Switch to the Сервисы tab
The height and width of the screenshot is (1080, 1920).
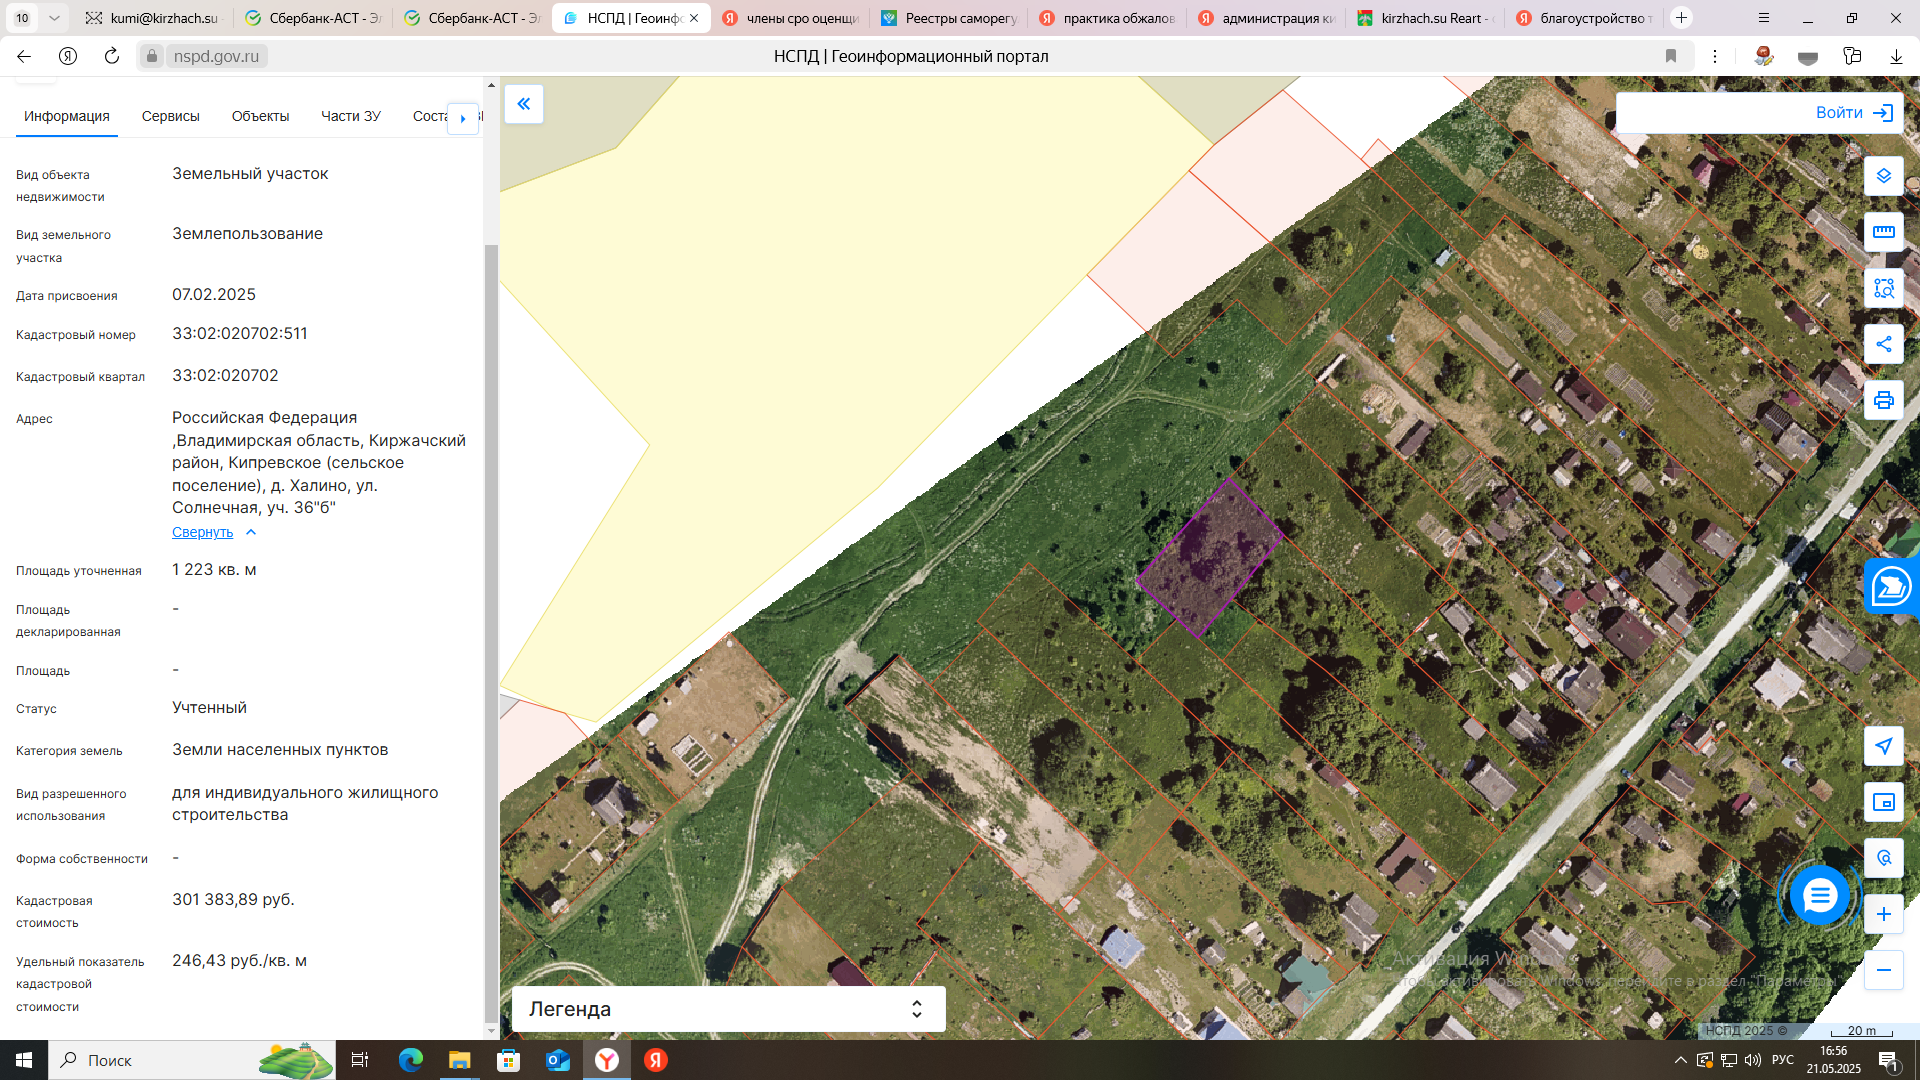[170, 116]
